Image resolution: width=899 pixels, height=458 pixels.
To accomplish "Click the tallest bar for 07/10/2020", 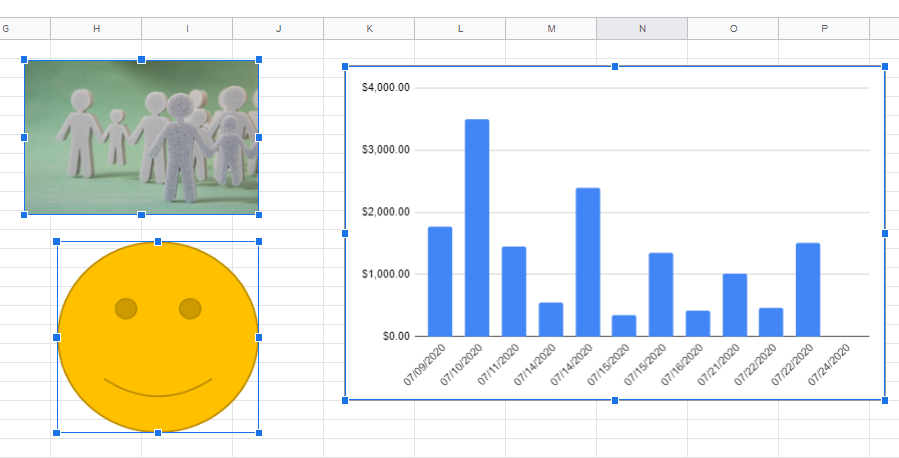I will pyautogui.click(x=477, y=228).
